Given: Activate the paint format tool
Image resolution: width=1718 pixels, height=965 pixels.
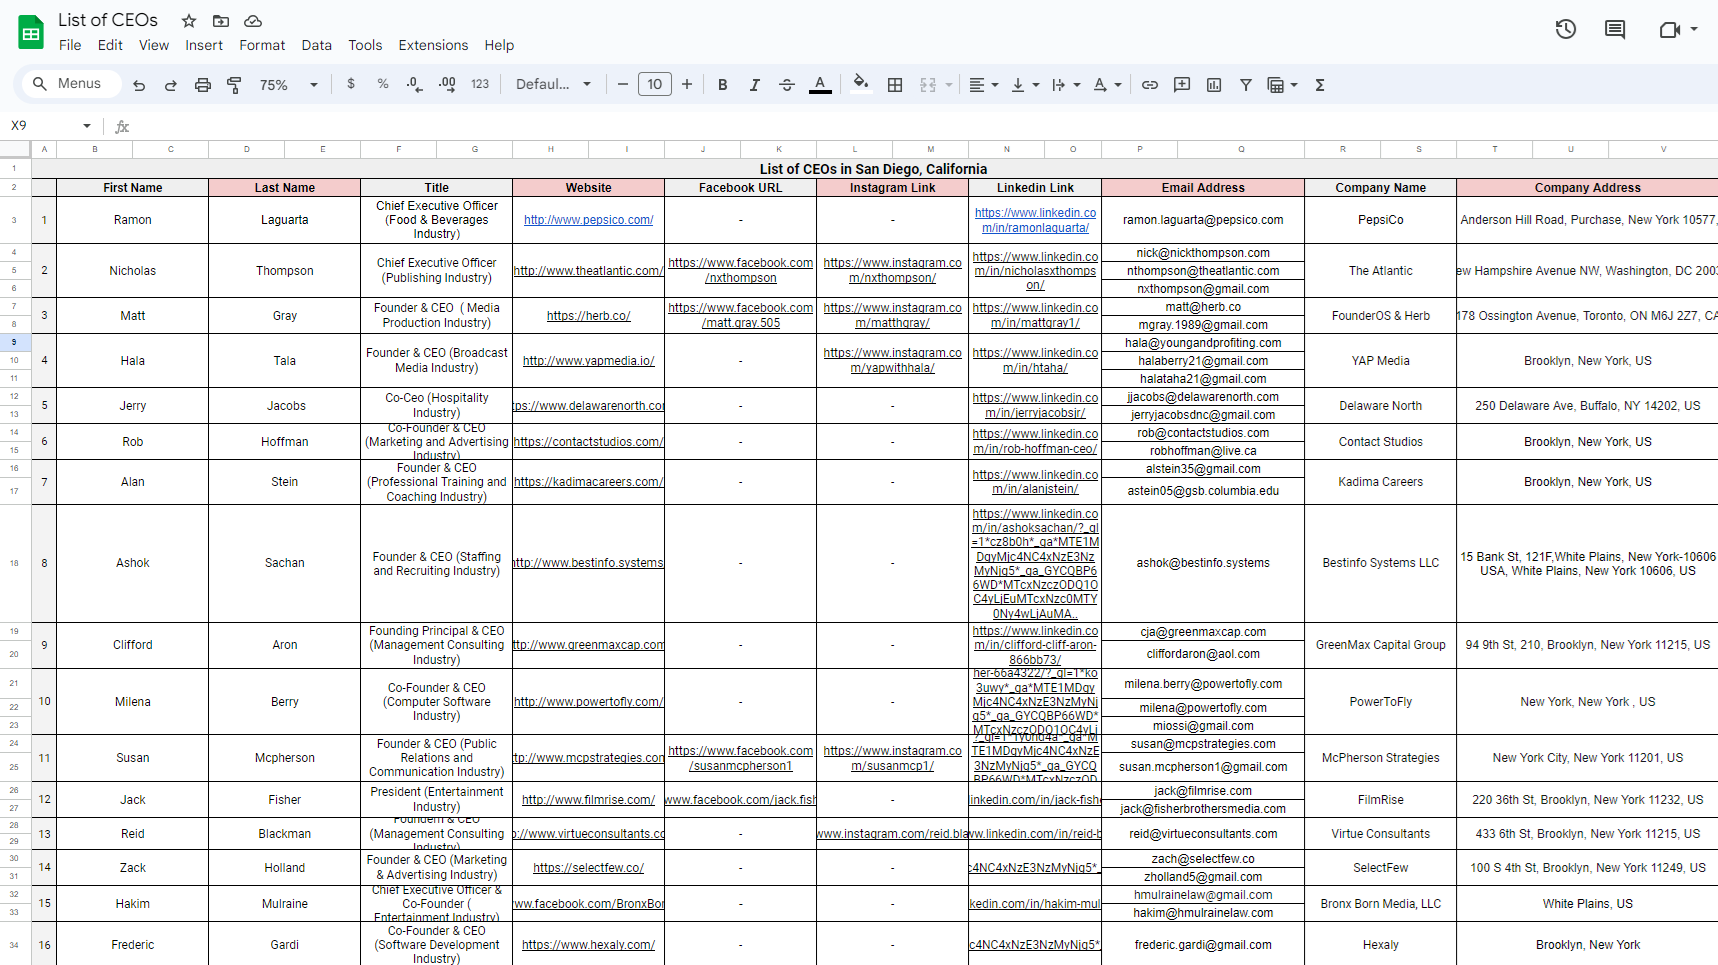Looking at the screenshot, I should click(235, 85).
